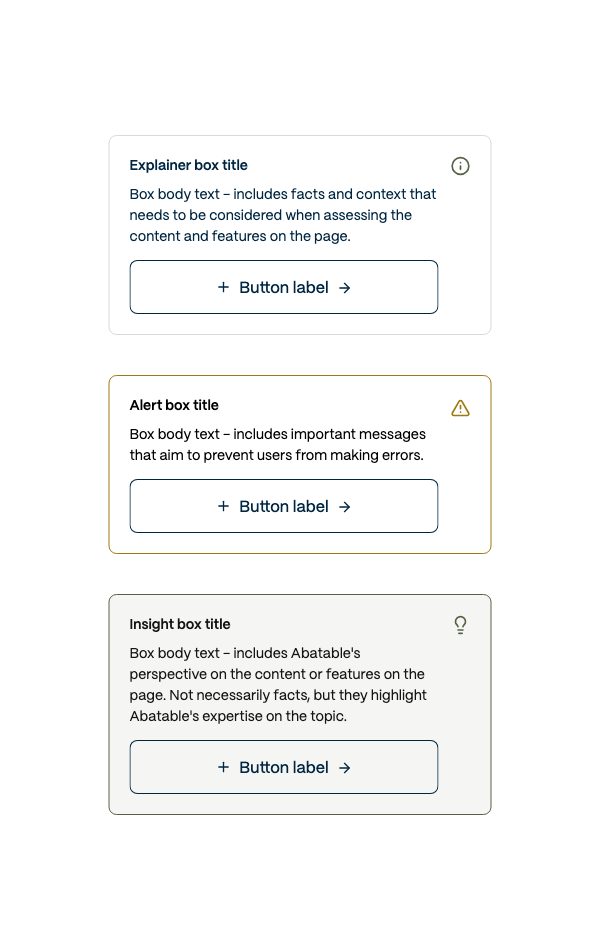Click the Explainer box body text paragraph
Image resolution: width=600 pixels, height=950 pixels.
pos(282,215)
